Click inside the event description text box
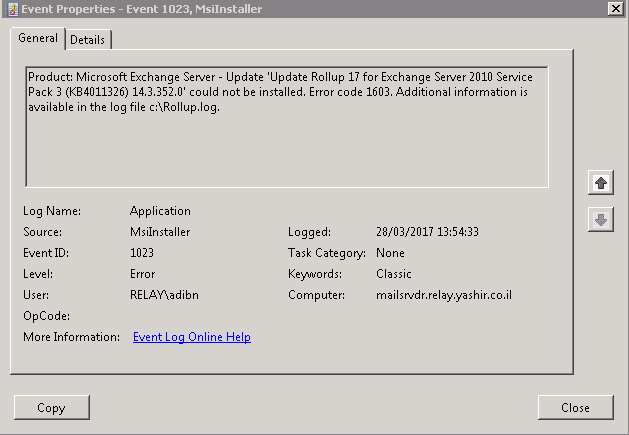The width and height of the screenshot is (629, 435). tap(287, 127)
